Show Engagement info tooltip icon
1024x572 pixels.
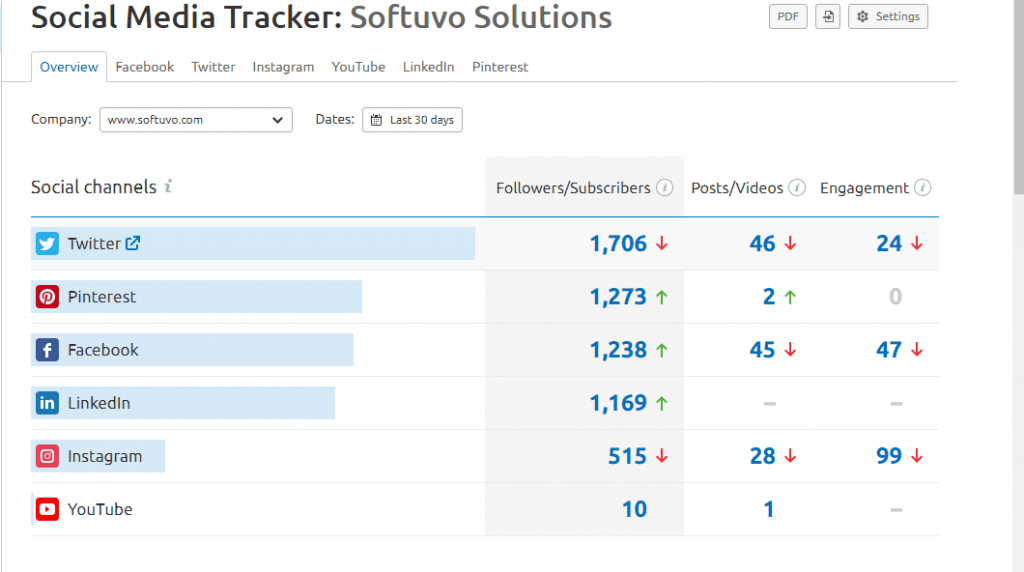coord(923,188)
